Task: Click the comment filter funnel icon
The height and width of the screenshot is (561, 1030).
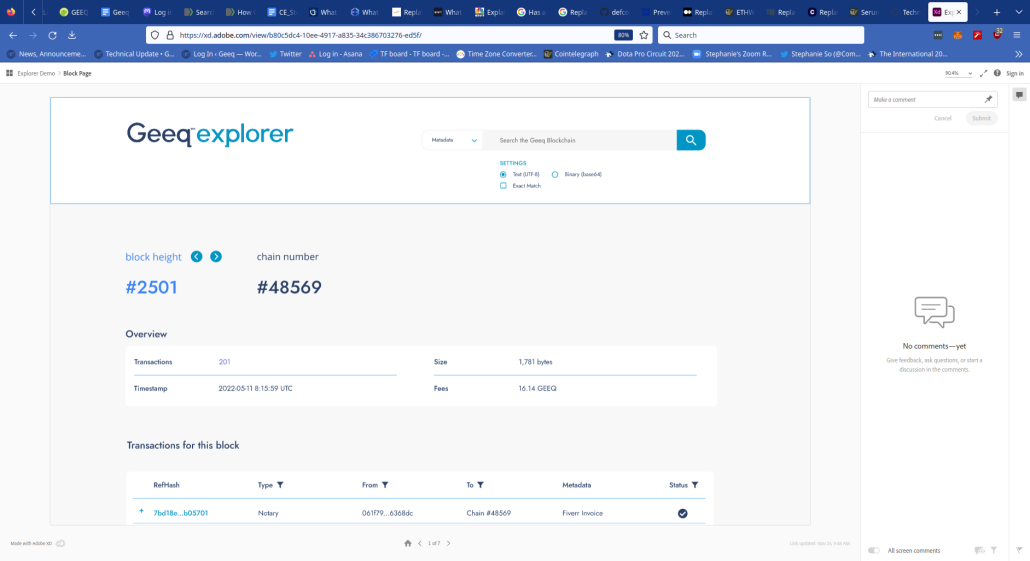Action: click(994, 550)
